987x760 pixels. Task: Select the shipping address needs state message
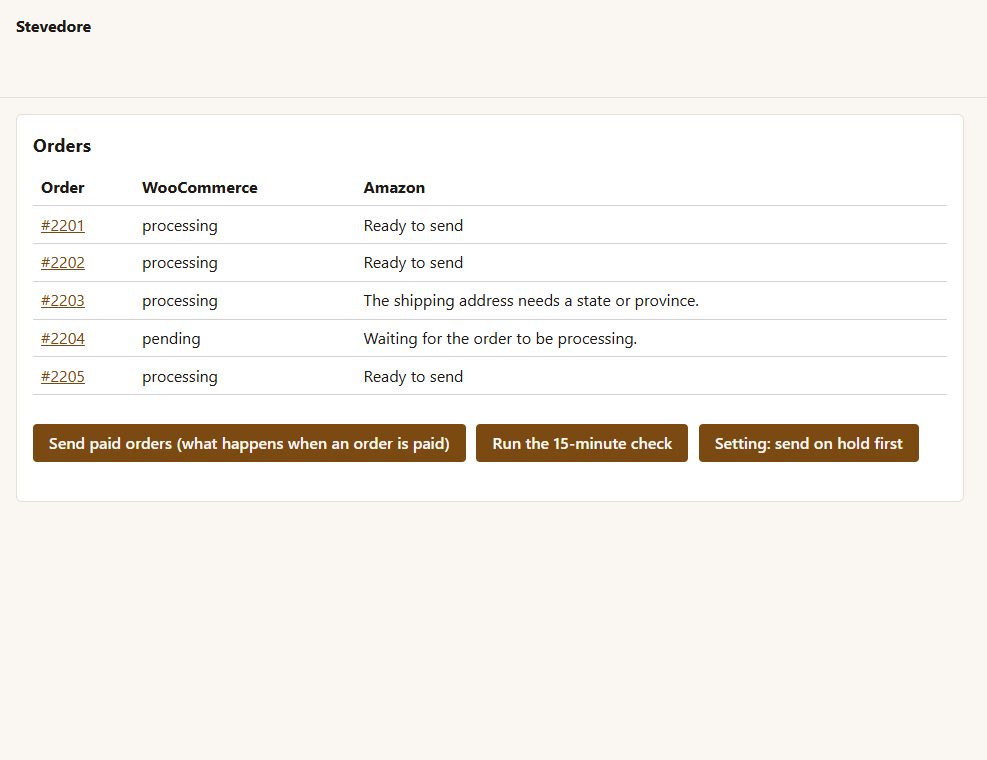(531, 300)
